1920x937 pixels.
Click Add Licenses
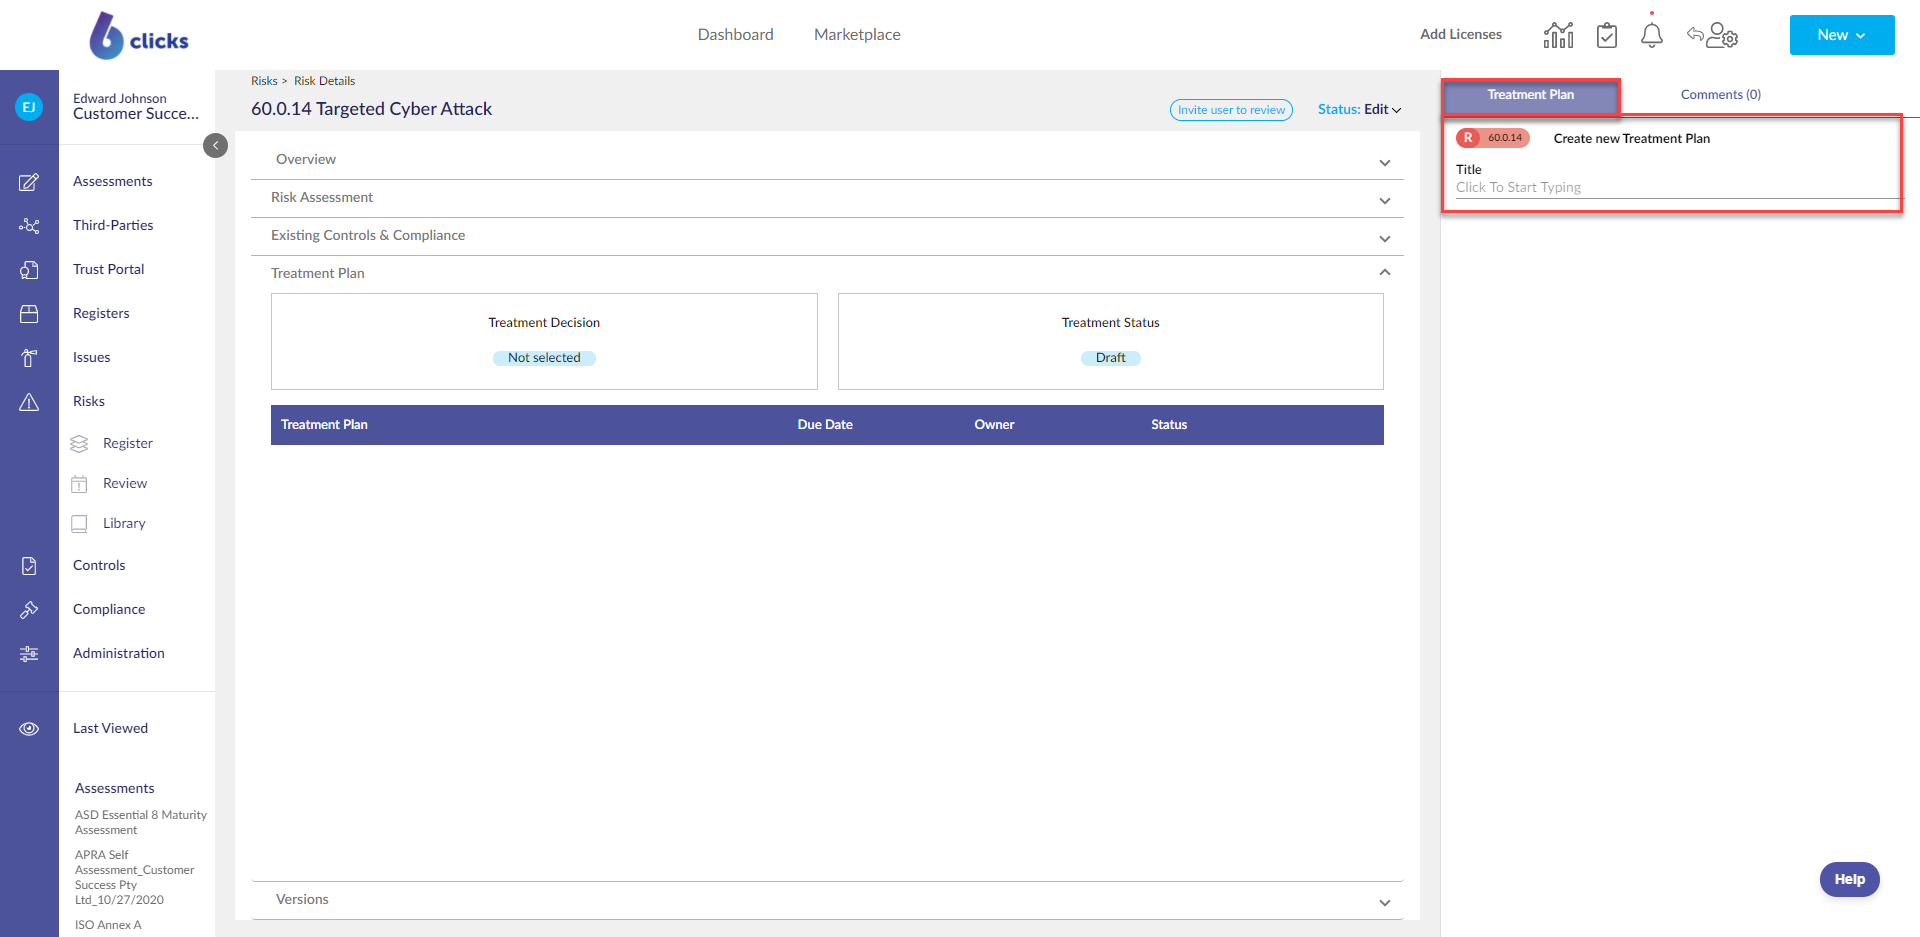click(1461, 35)
